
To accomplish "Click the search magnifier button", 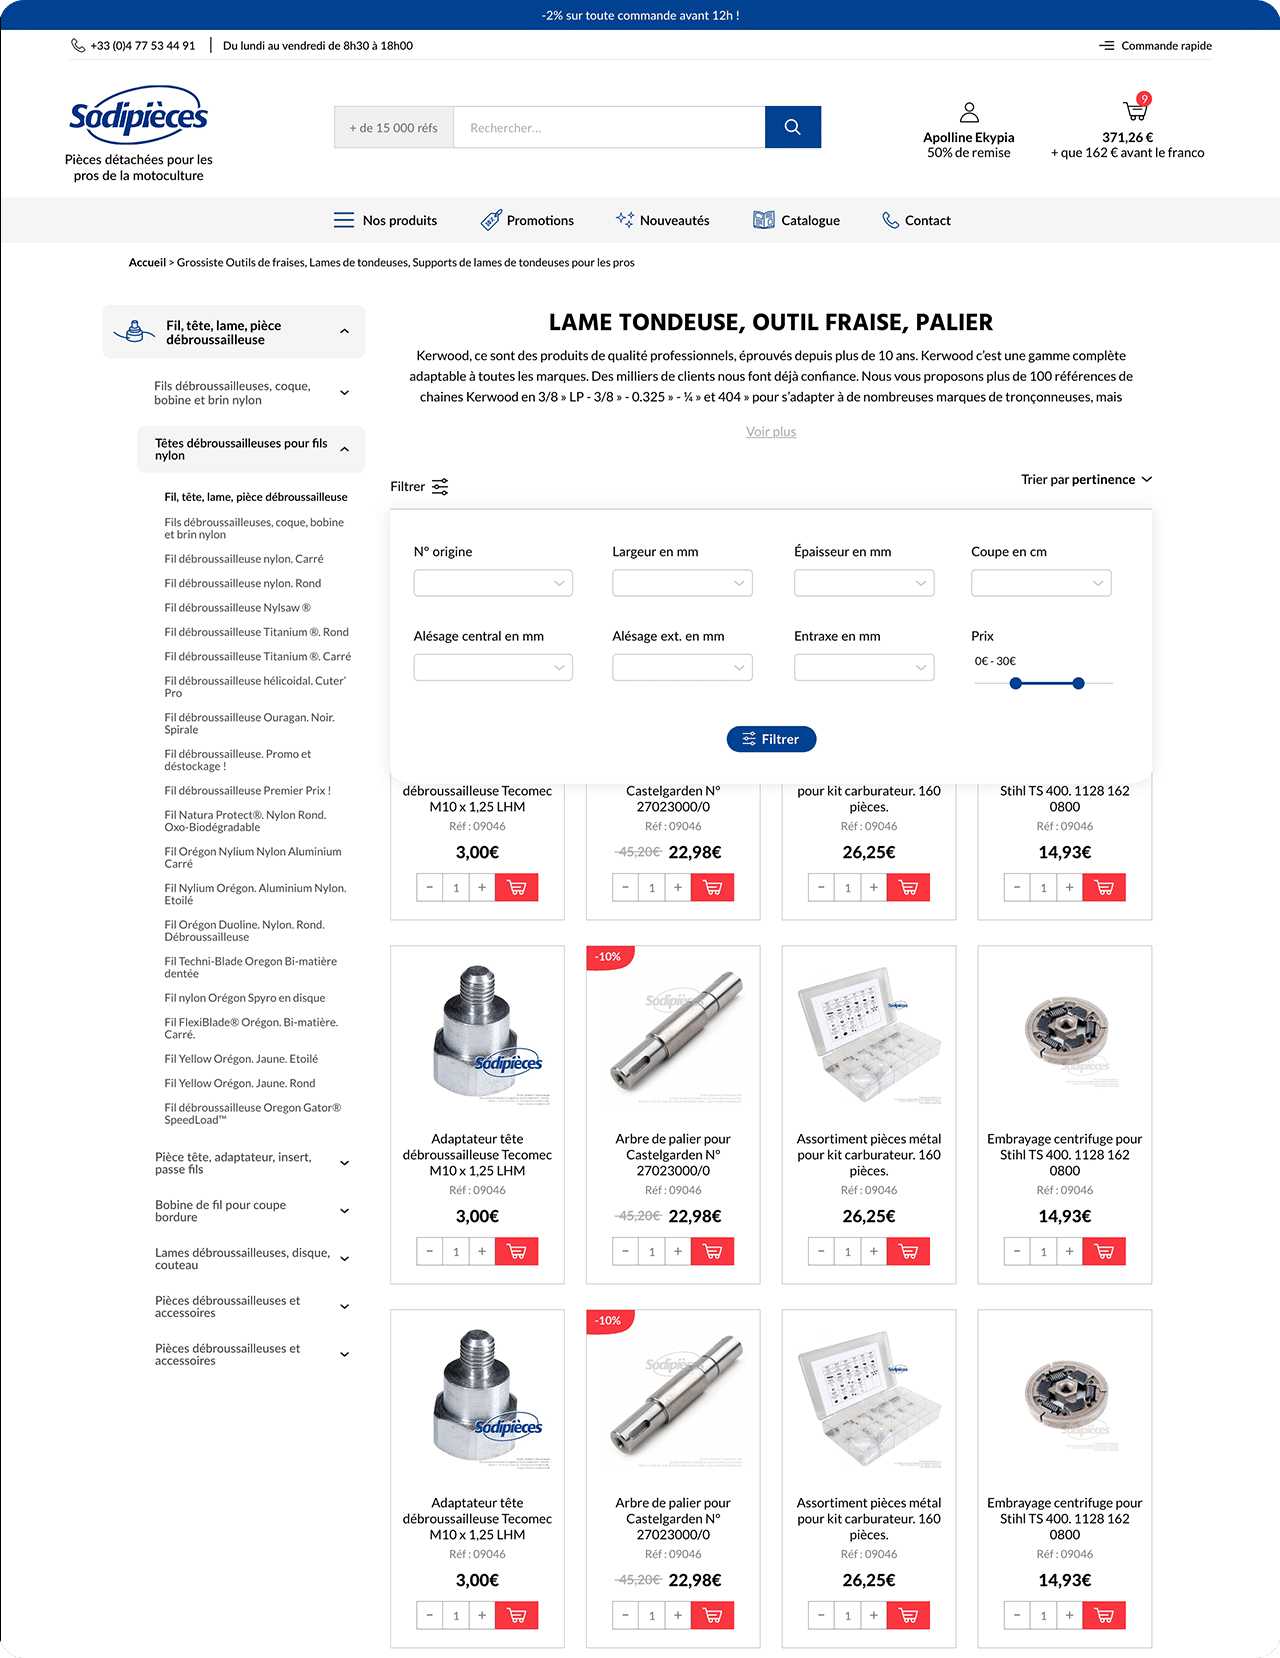I will click(792, 127).
